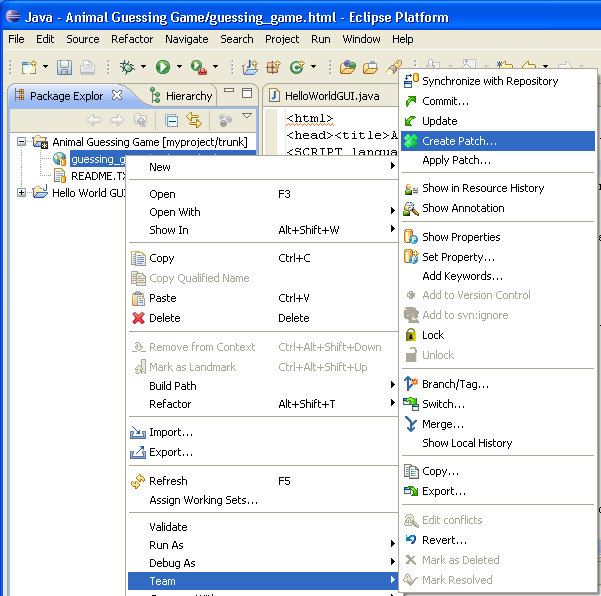
Task: Click Collapse All in Package Explorer
Action: 171,120
